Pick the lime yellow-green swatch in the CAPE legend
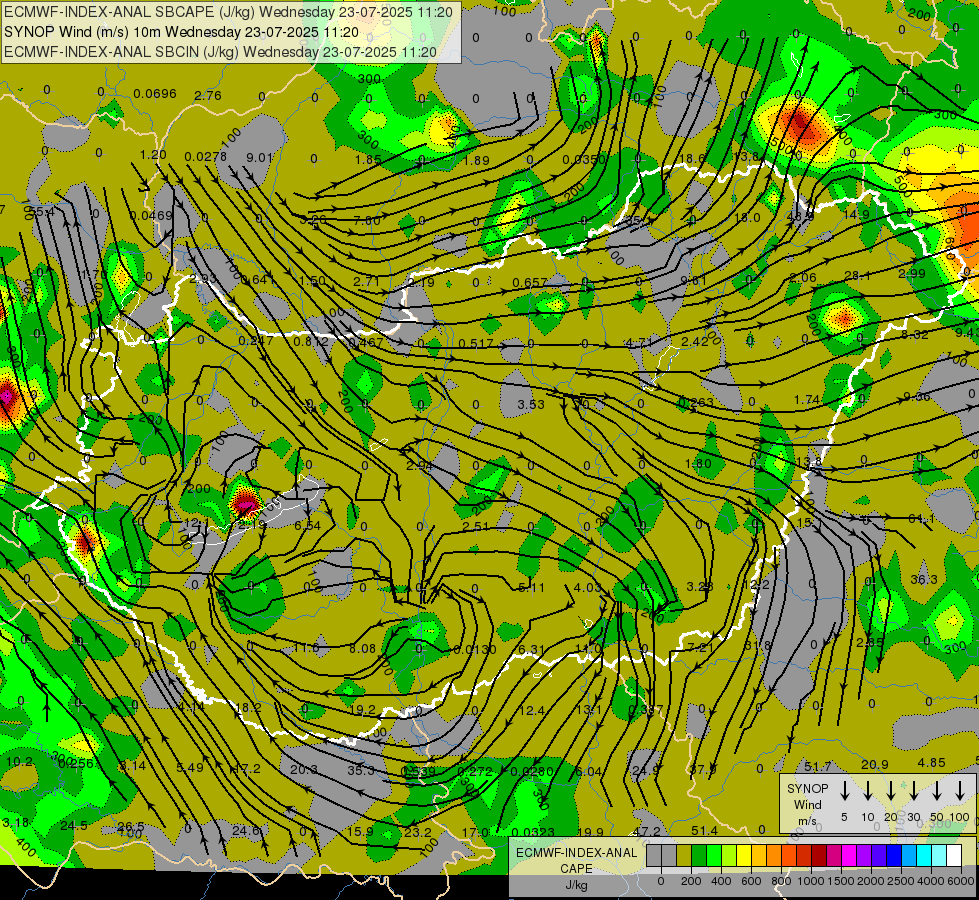This screenshot has height=900, width=979. tap(729, 856)
